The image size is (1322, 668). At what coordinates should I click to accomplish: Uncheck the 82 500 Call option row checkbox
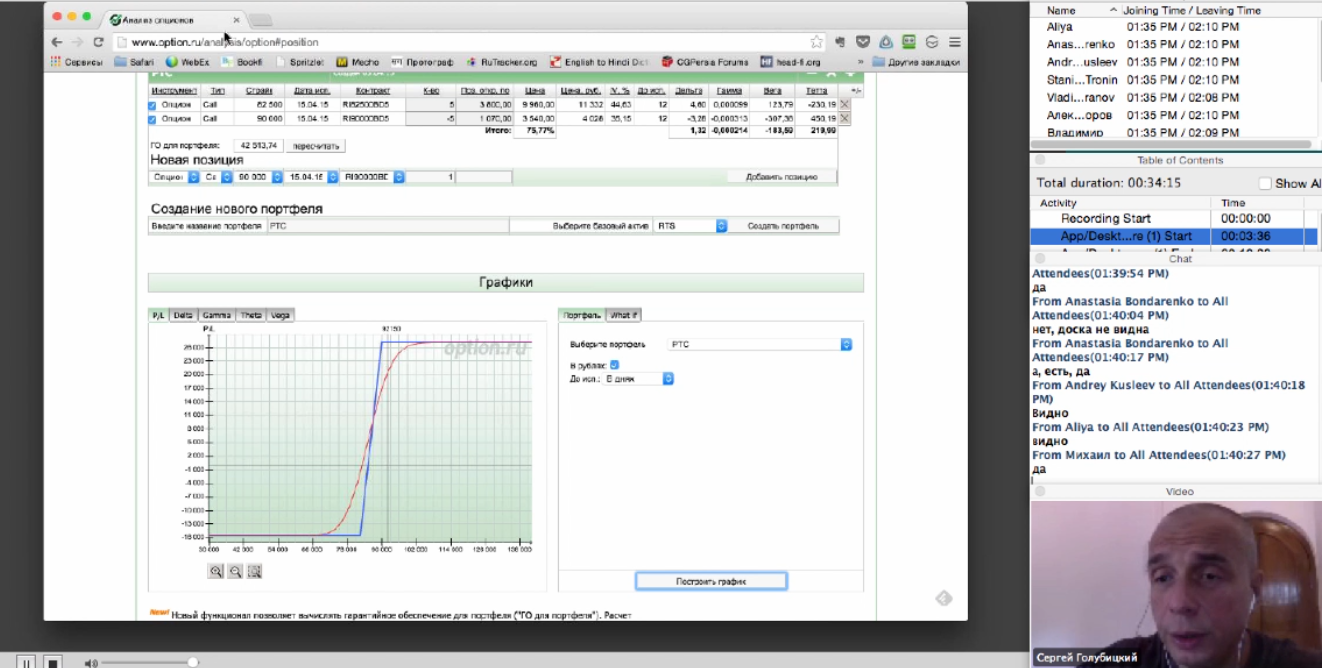click(153, 105)
